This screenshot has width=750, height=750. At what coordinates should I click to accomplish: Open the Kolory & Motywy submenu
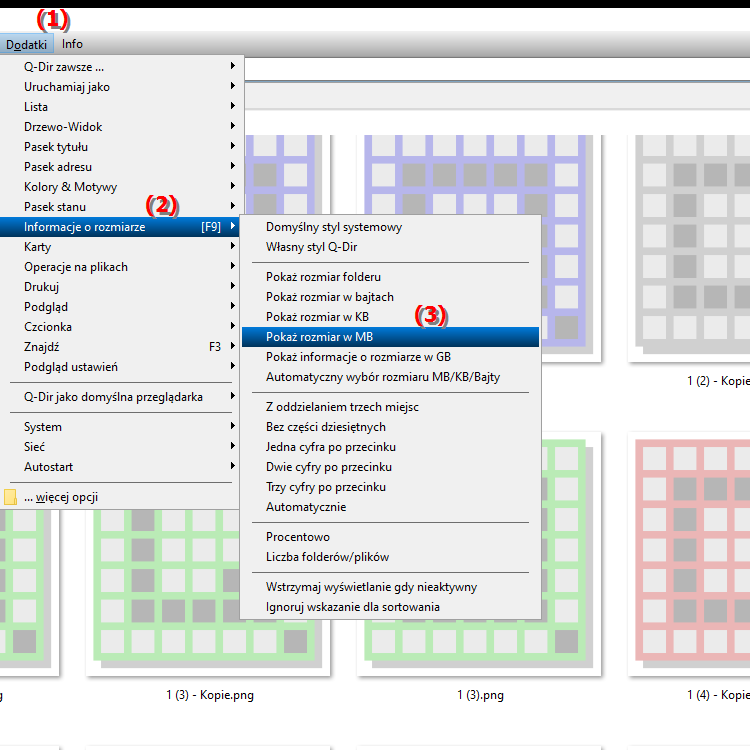[121, 187]
